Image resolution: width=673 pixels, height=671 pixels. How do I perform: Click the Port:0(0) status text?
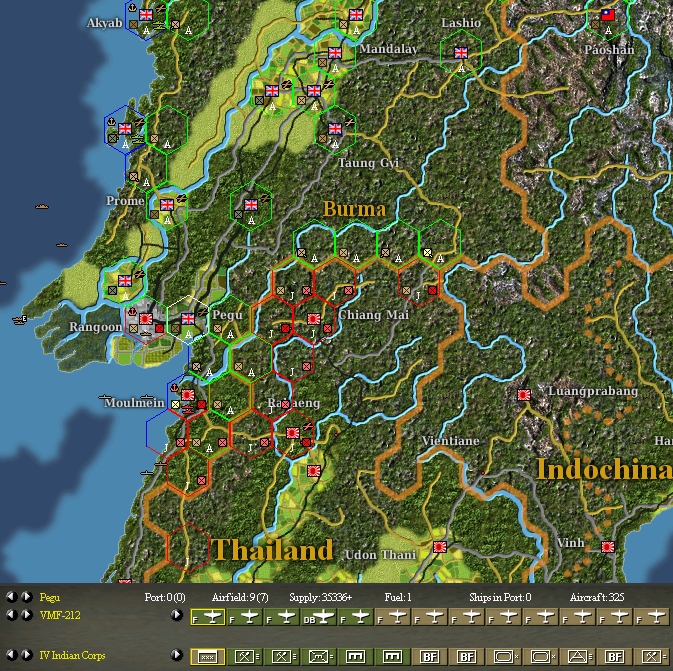pos(165,597)
